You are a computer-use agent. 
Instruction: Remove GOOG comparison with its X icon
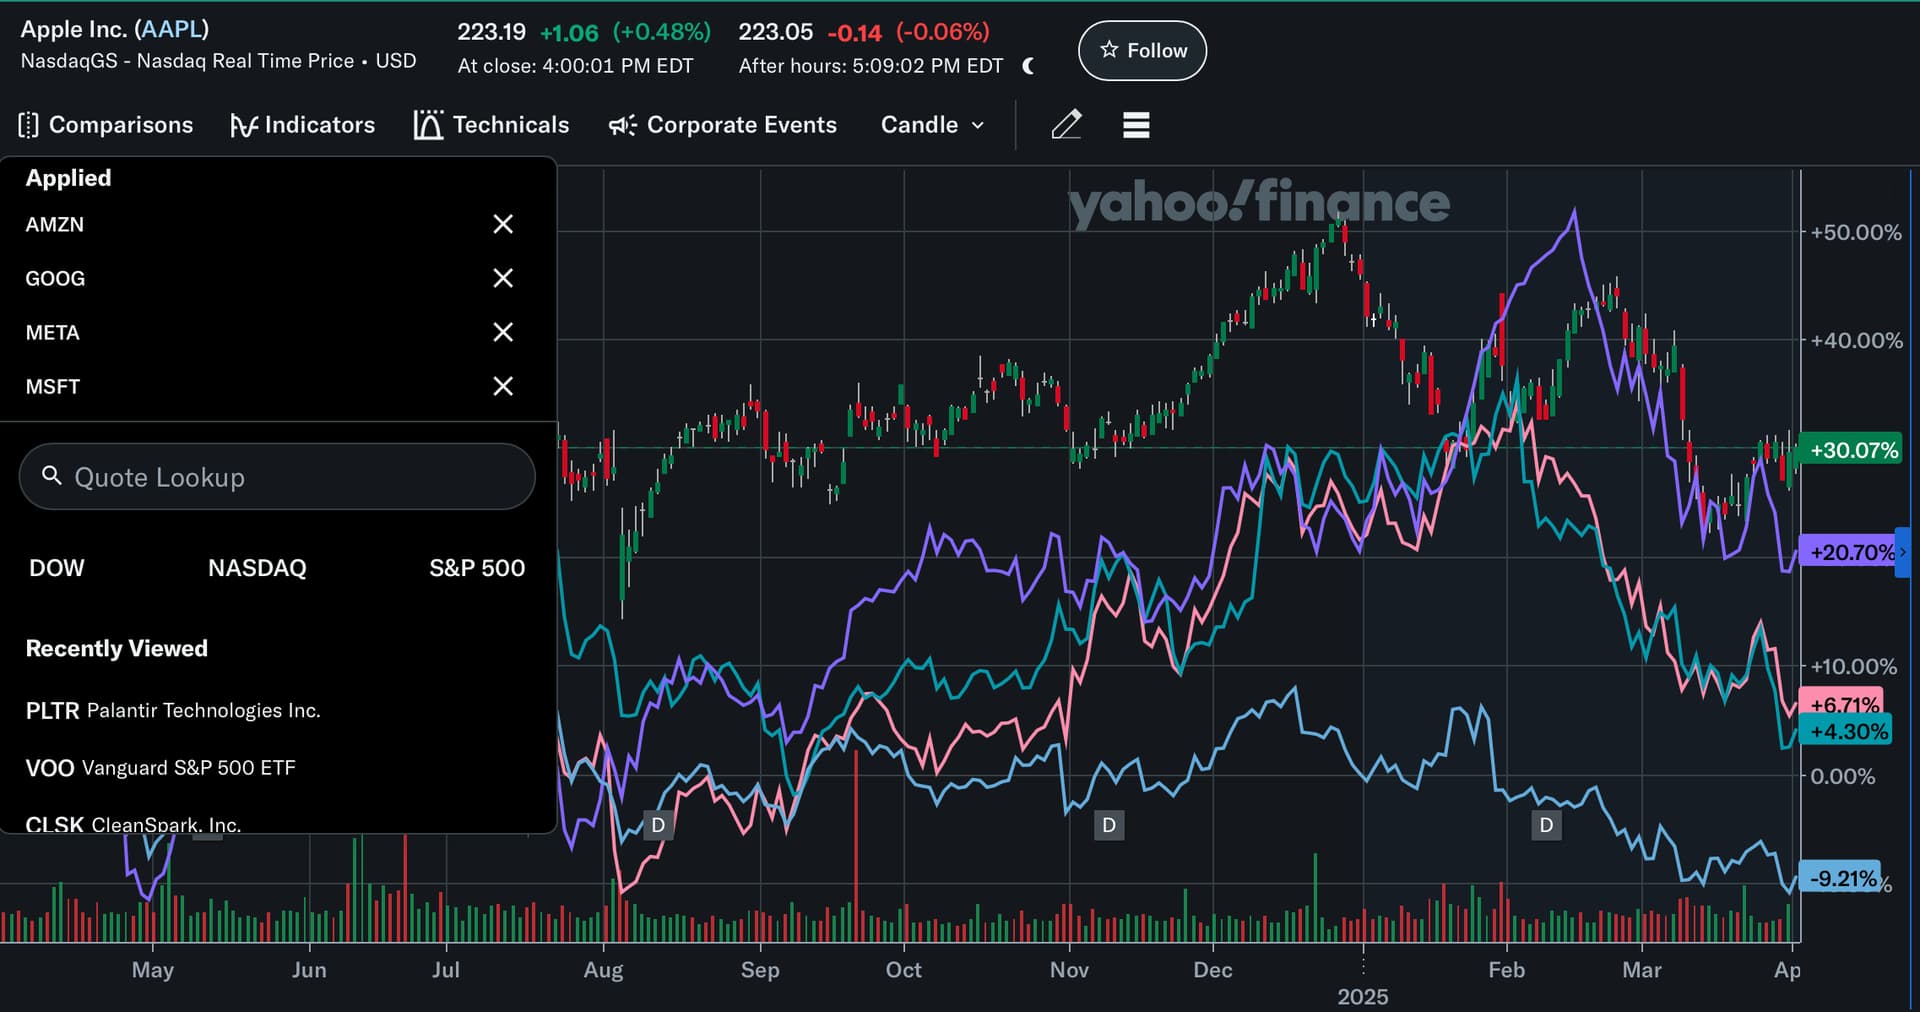coord(503,278)
